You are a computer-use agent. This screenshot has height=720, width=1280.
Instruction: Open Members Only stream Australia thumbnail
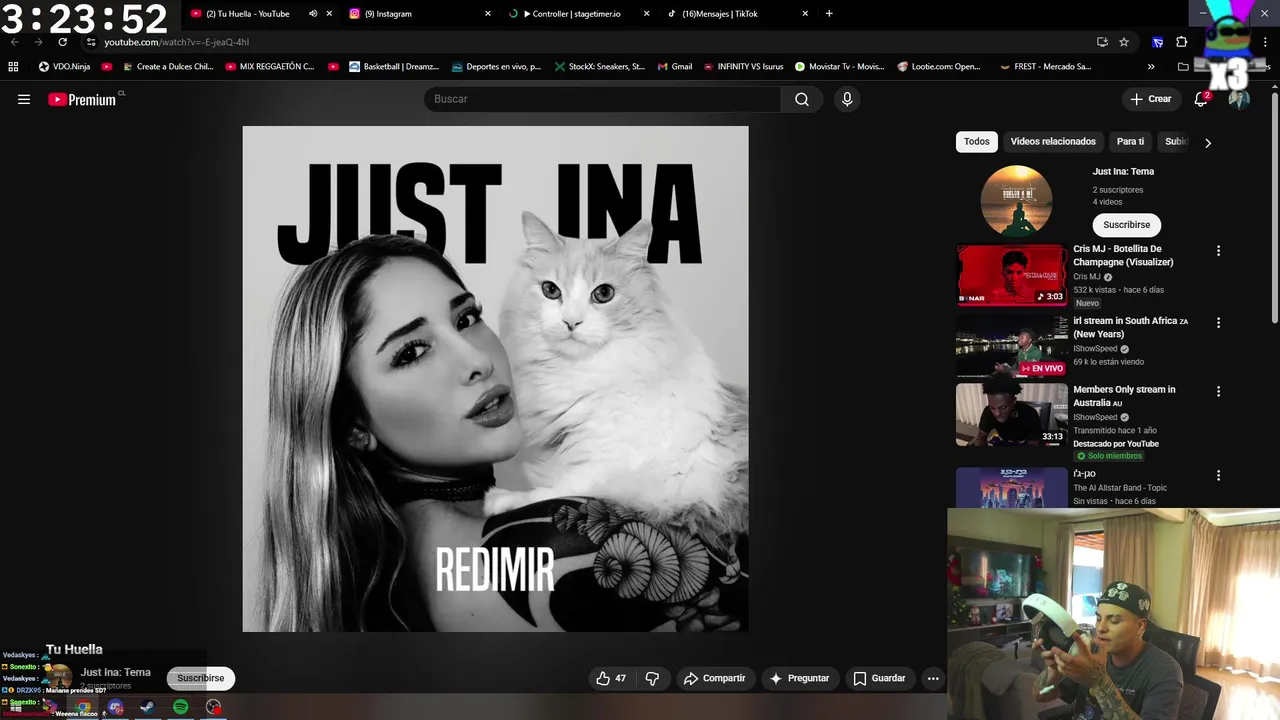[1012, 416]
